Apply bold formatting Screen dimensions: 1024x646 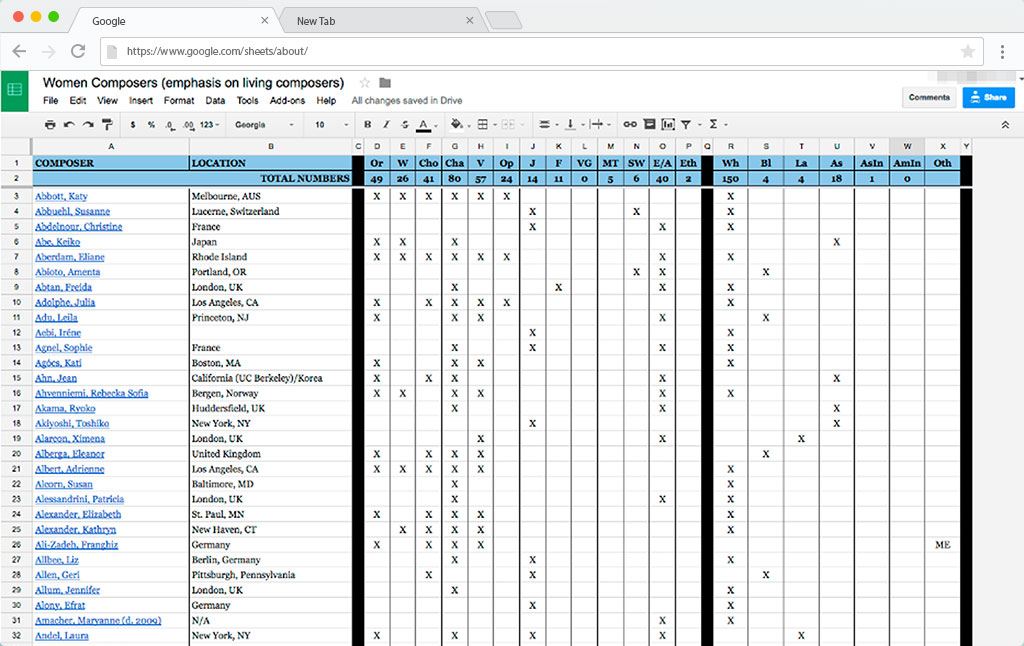pyautogui.click(x=368, y=124)
